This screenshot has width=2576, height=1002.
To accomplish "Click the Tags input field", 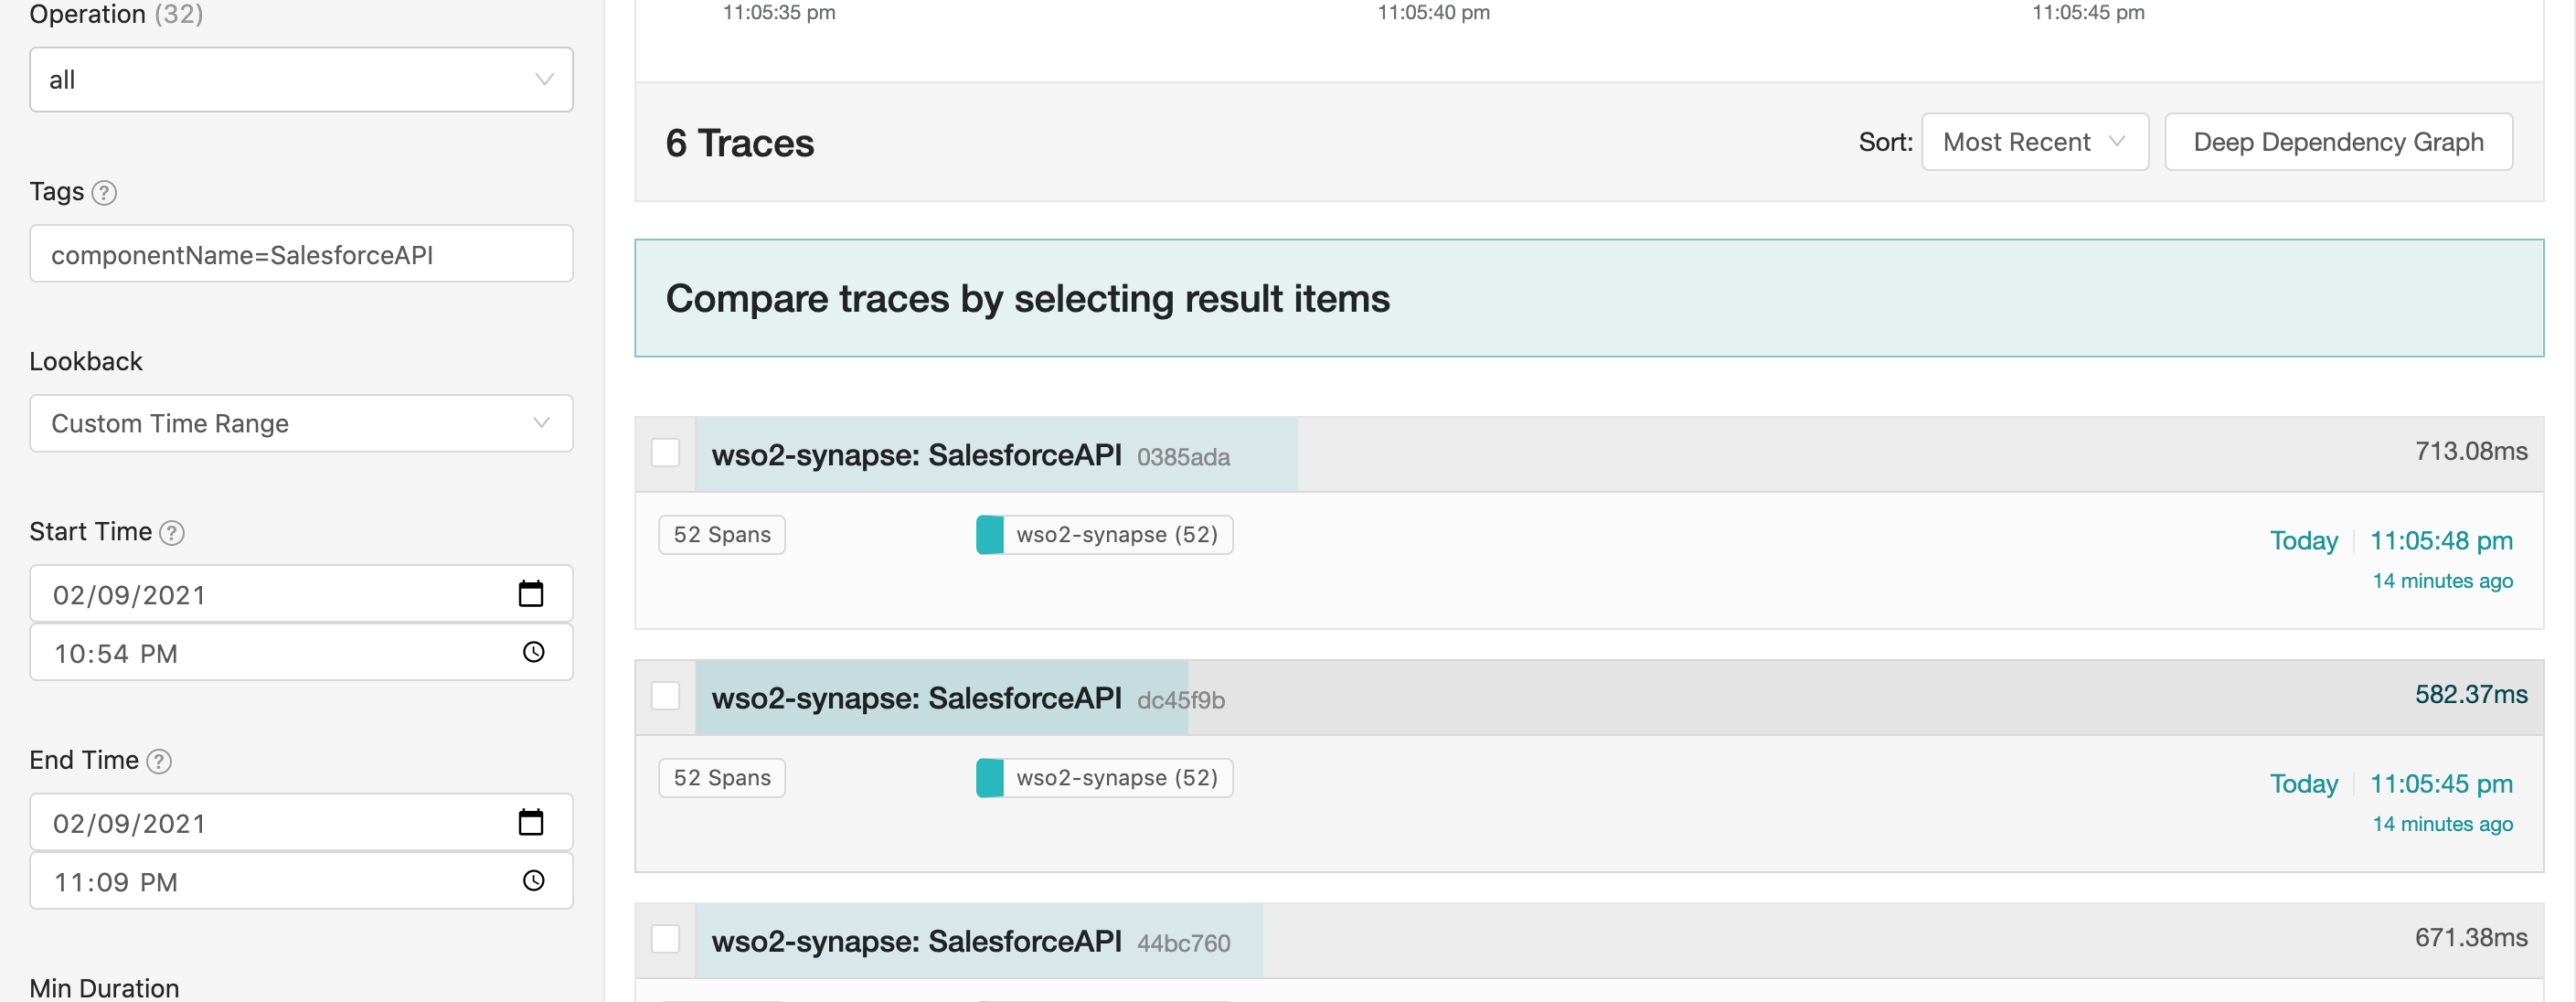I will click(x=300, y=254).
